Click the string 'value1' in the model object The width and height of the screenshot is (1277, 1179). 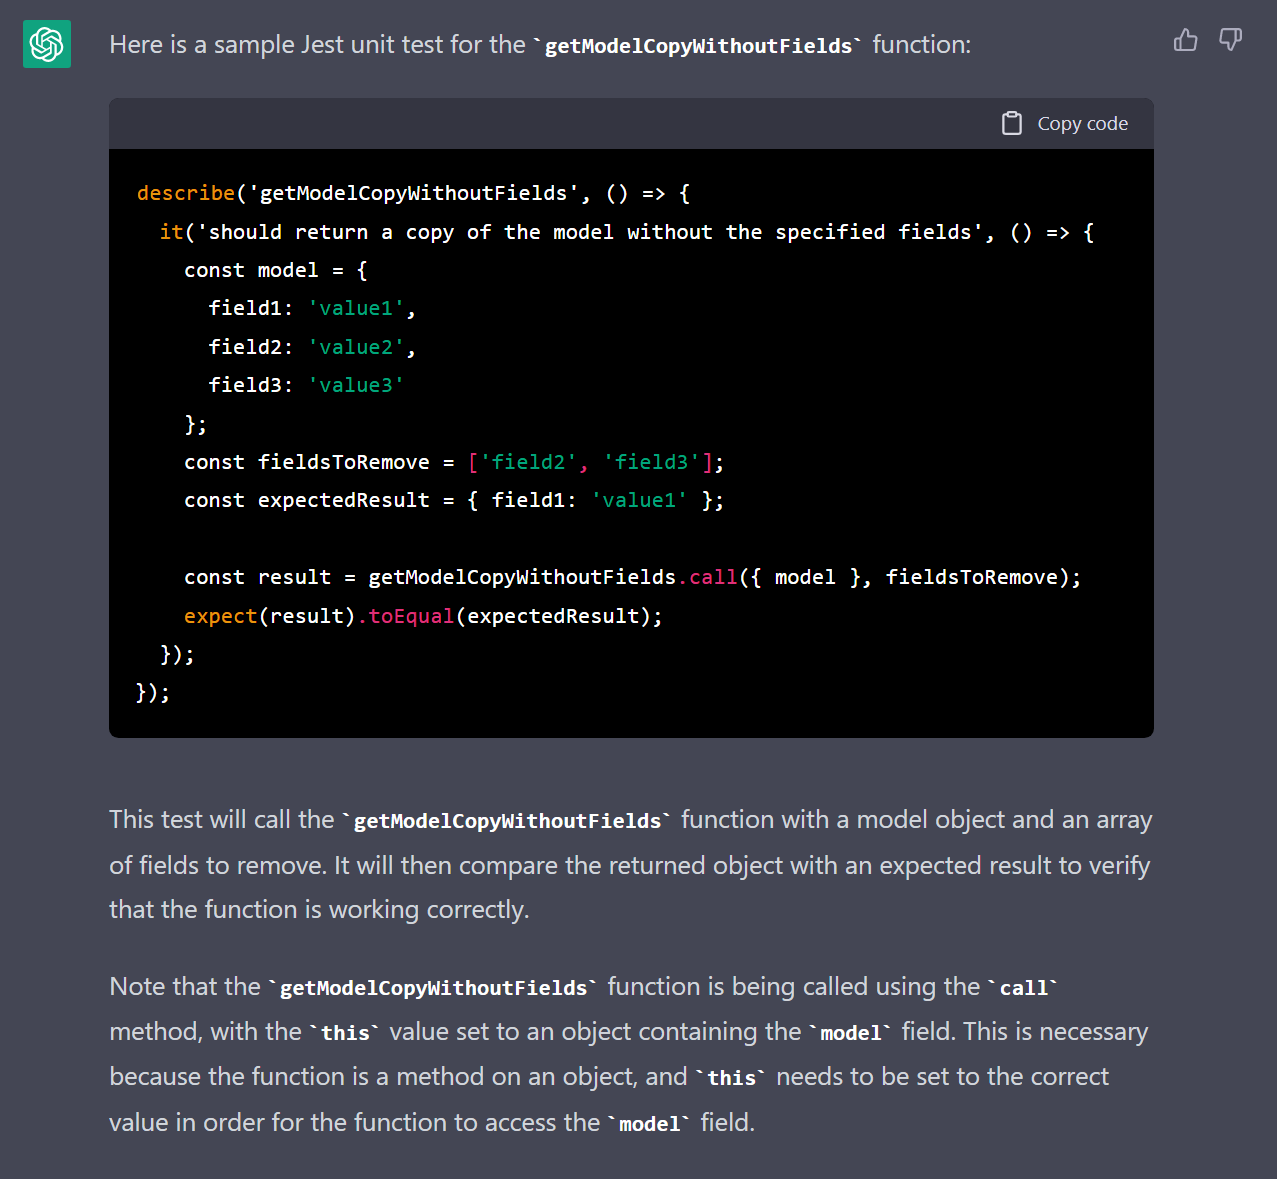(355, 307)
